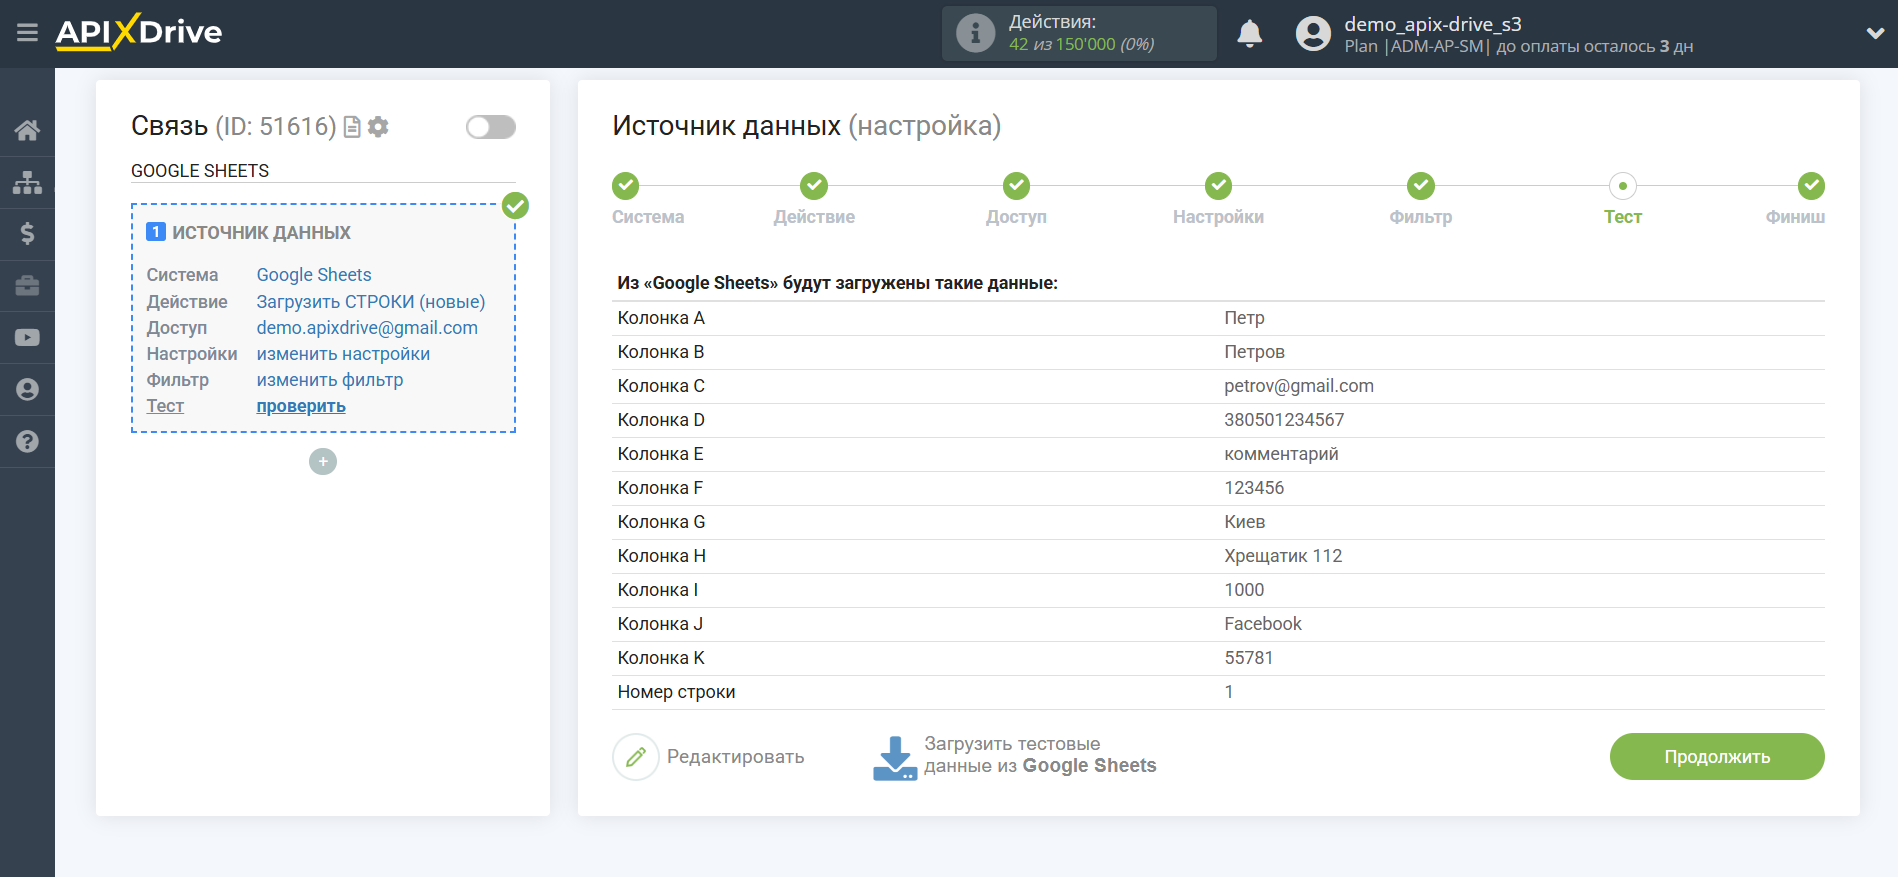Open connections sitemap icon in sidebar
Viewport: 1898px width, 877px height.
27,182
